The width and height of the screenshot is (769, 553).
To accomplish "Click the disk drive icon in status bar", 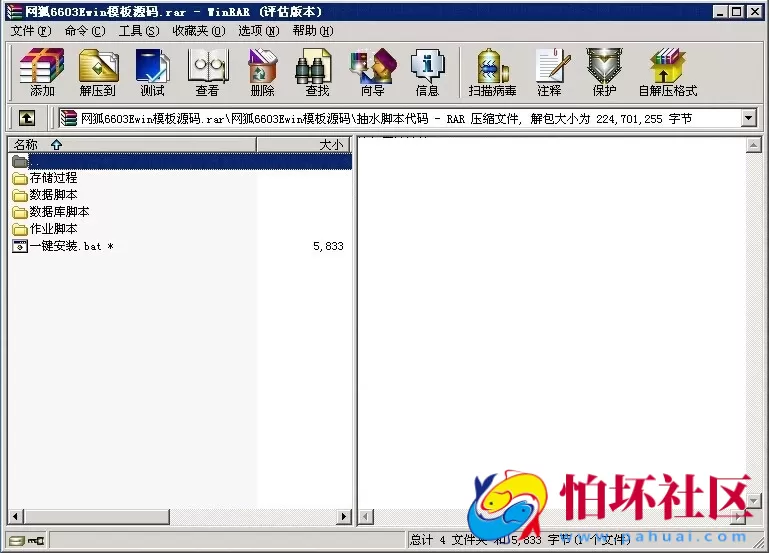I will 17,541.
